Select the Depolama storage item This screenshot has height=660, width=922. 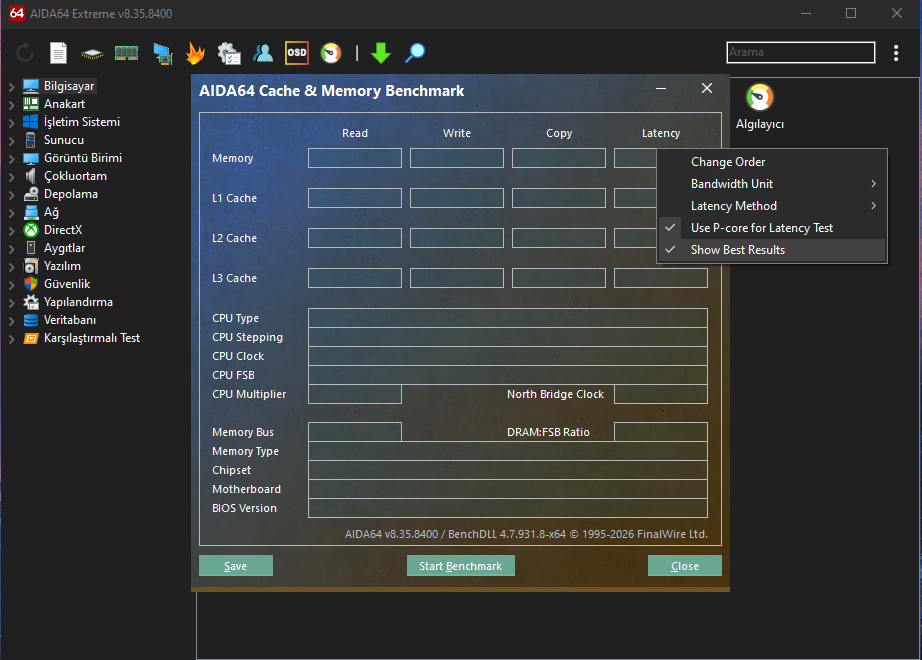coord(71,194)
